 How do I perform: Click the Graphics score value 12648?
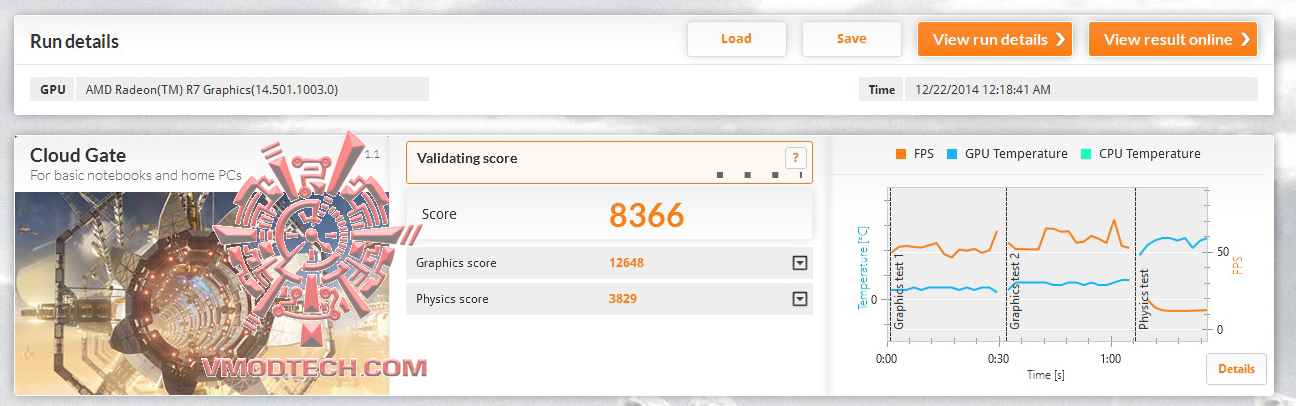(x=627, y=263)
